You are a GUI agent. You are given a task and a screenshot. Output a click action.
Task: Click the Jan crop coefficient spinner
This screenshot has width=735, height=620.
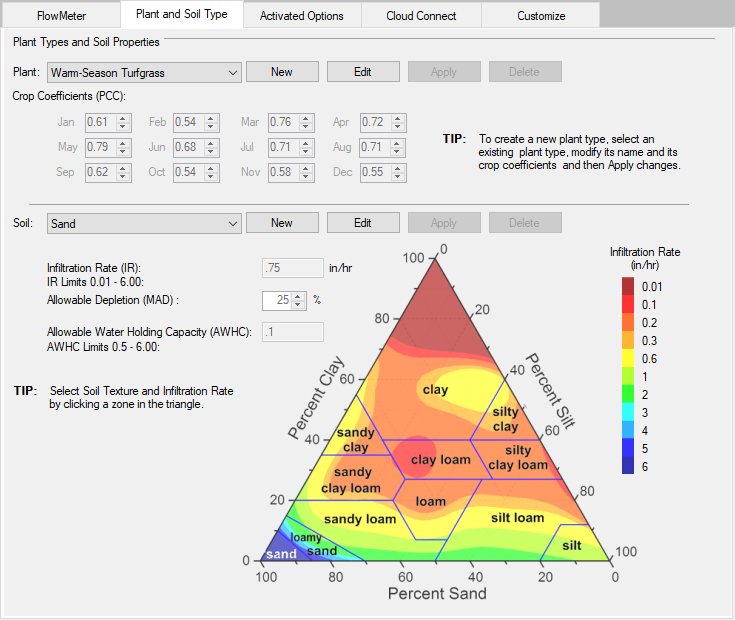point(123,122)
